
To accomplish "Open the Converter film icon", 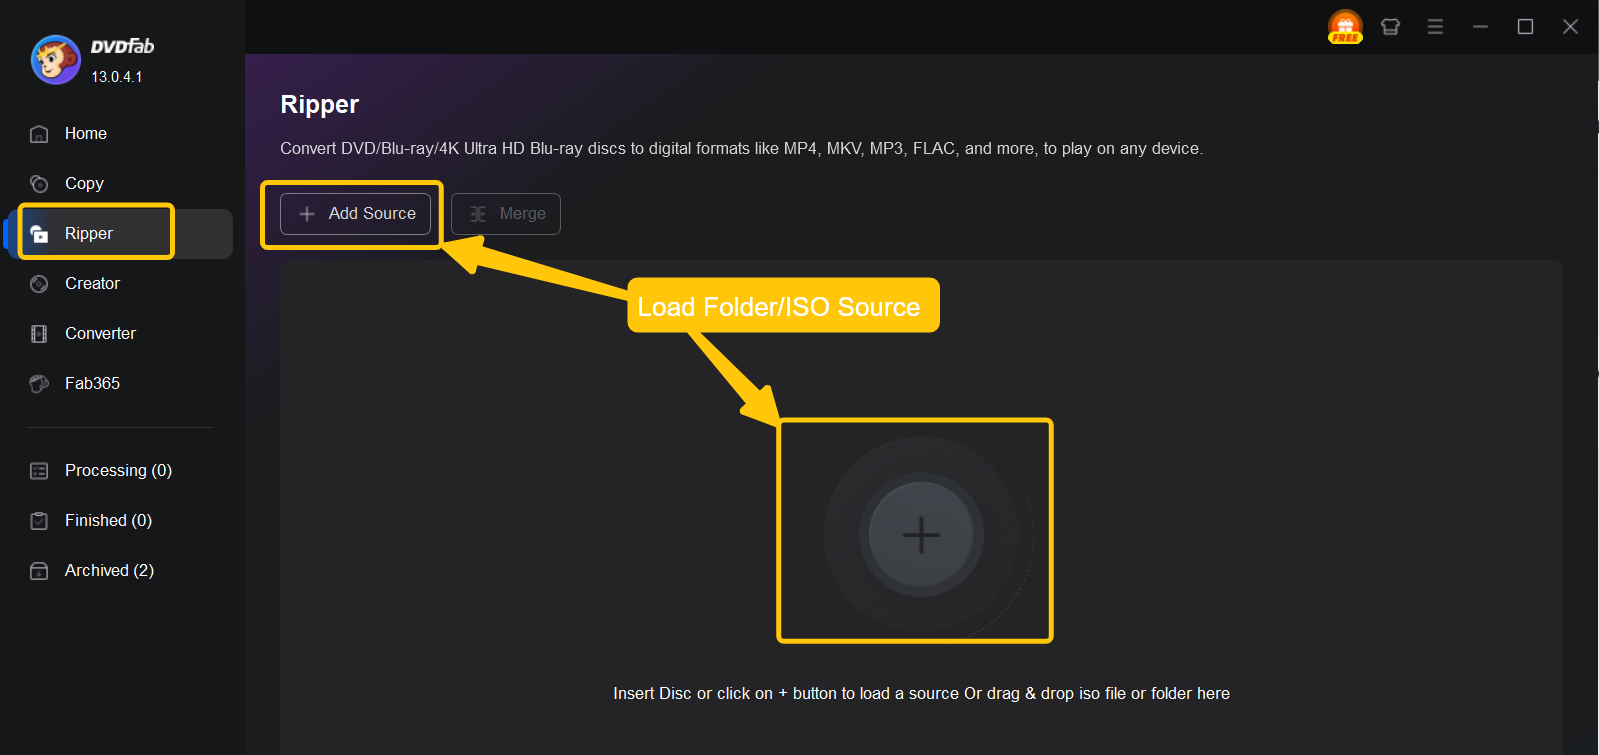I will [x=39, y=334].
